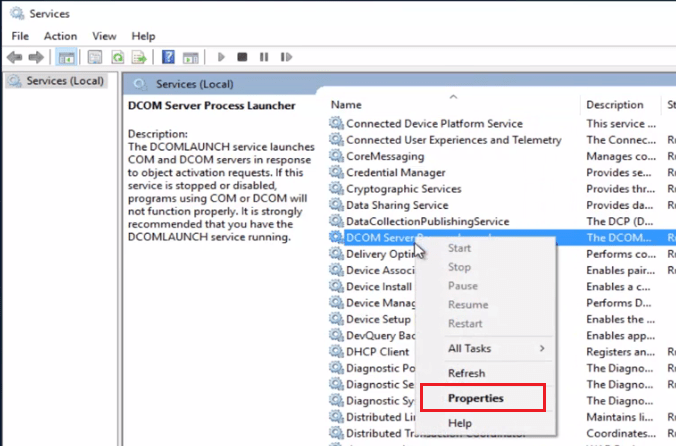Screen dimensions: 676x446
Task: Click the blue Help toolbar icon
Action: point(168,57)
